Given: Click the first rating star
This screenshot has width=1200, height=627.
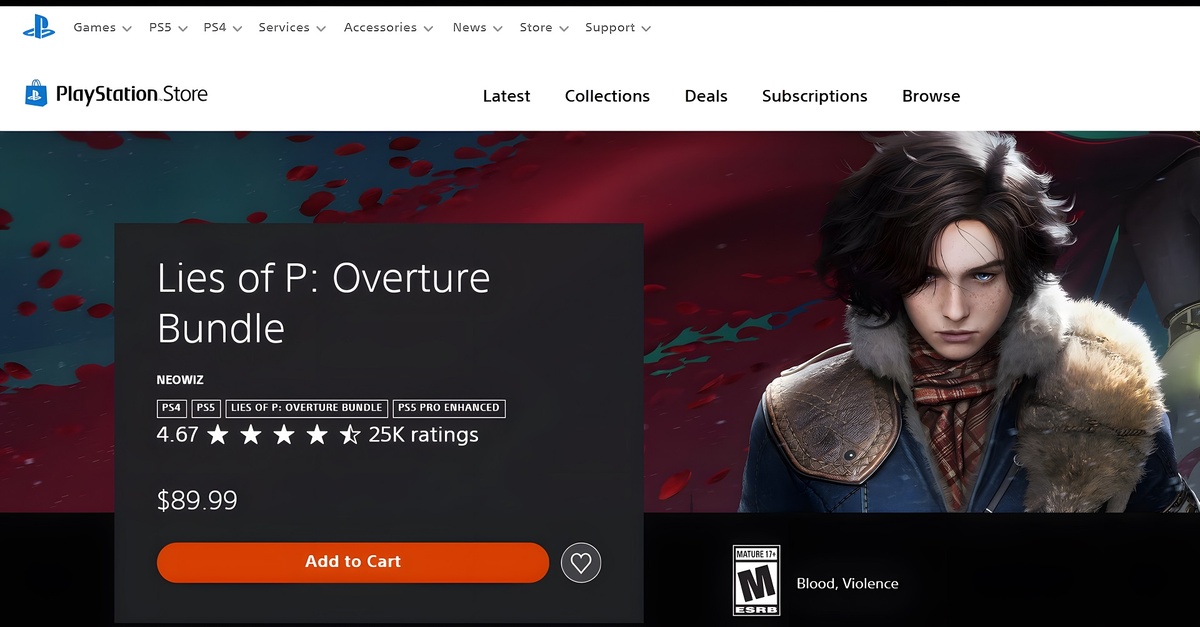Looking at the screenshot, I should point(217,435).
